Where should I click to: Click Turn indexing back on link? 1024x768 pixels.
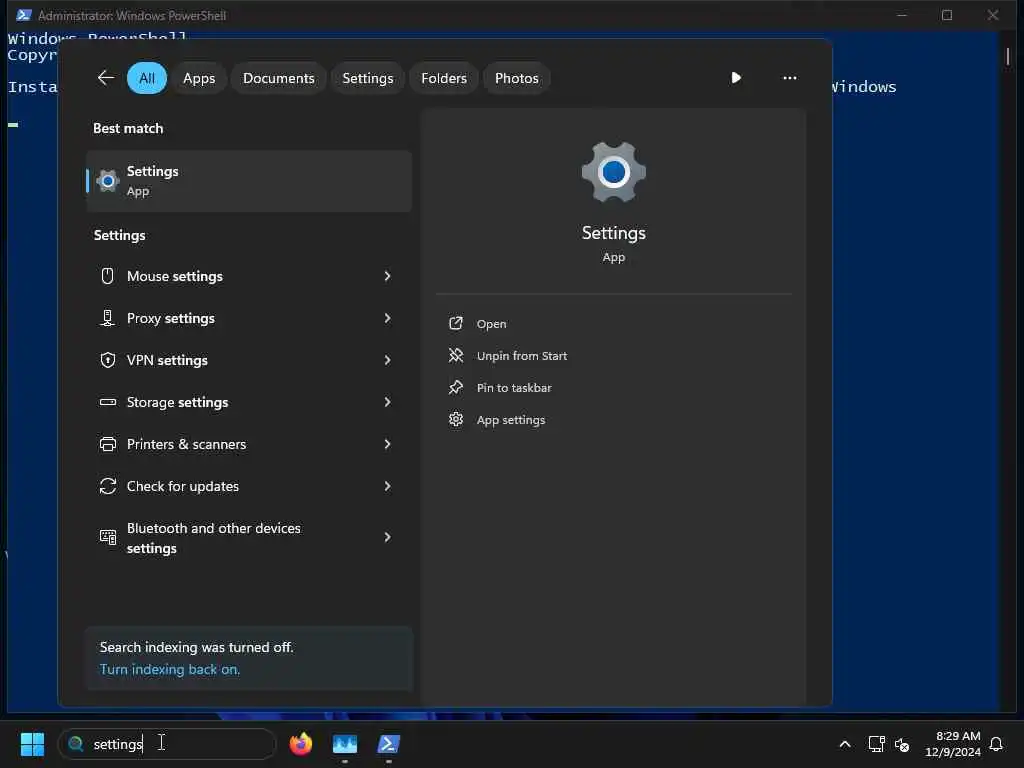tap(170, 669)
